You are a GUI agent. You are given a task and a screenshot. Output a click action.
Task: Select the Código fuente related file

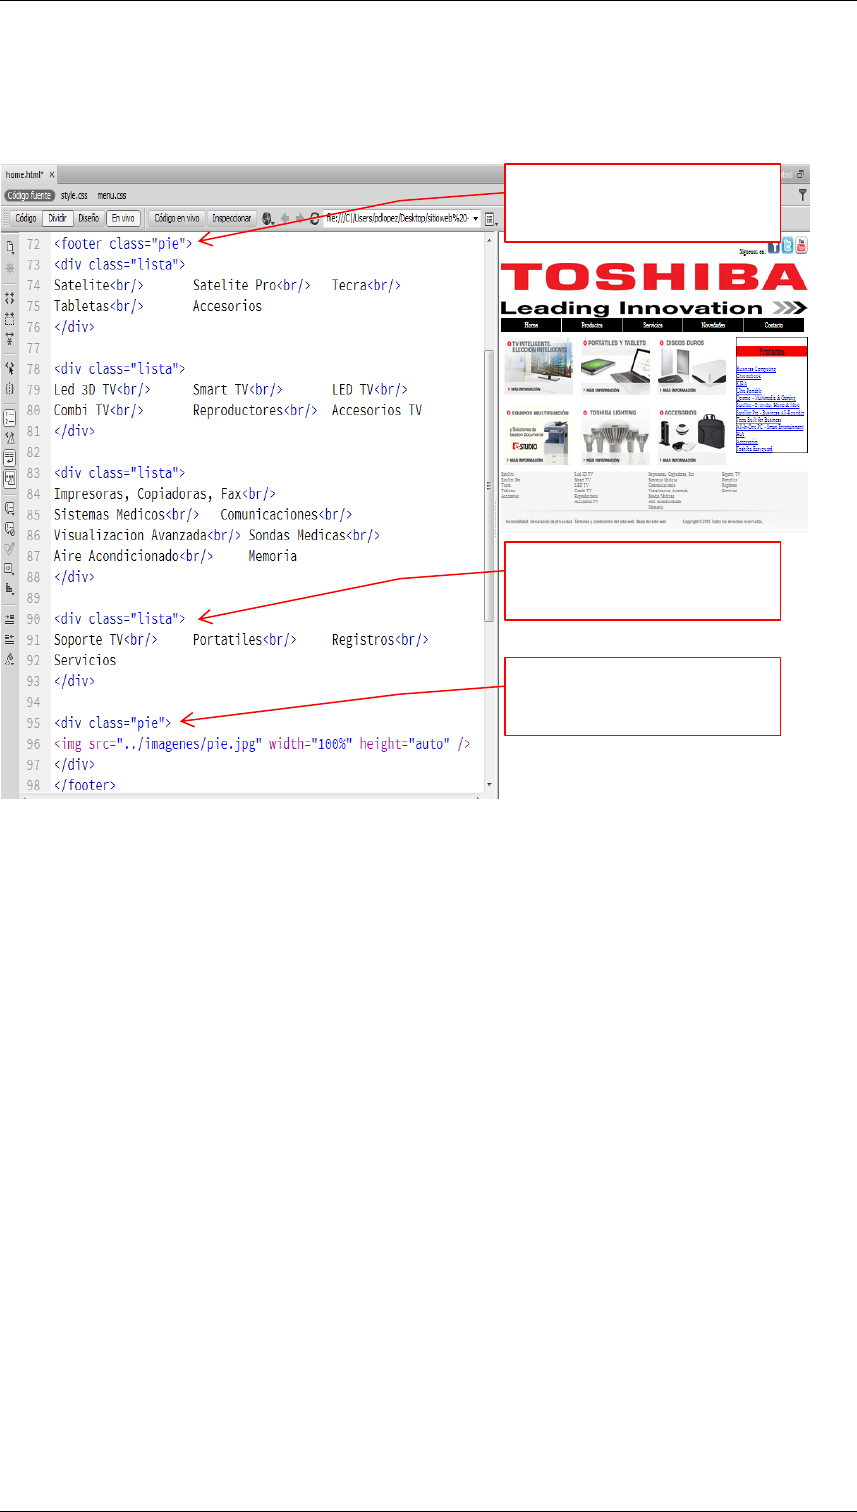tap(29, 196)
